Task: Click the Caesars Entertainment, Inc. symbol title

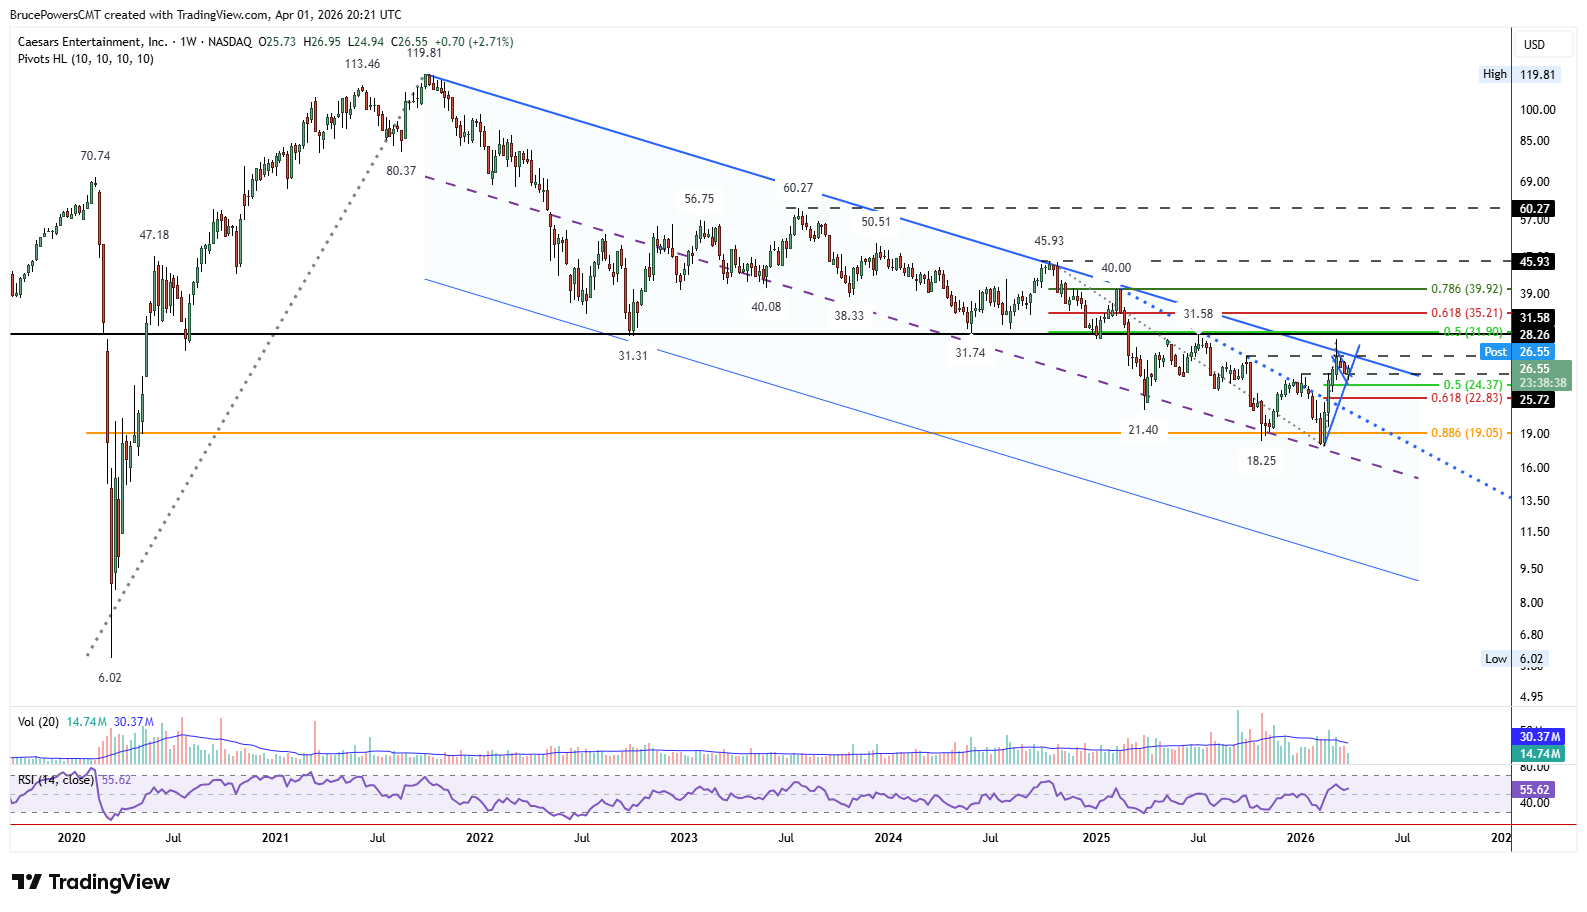Action: 93,42
